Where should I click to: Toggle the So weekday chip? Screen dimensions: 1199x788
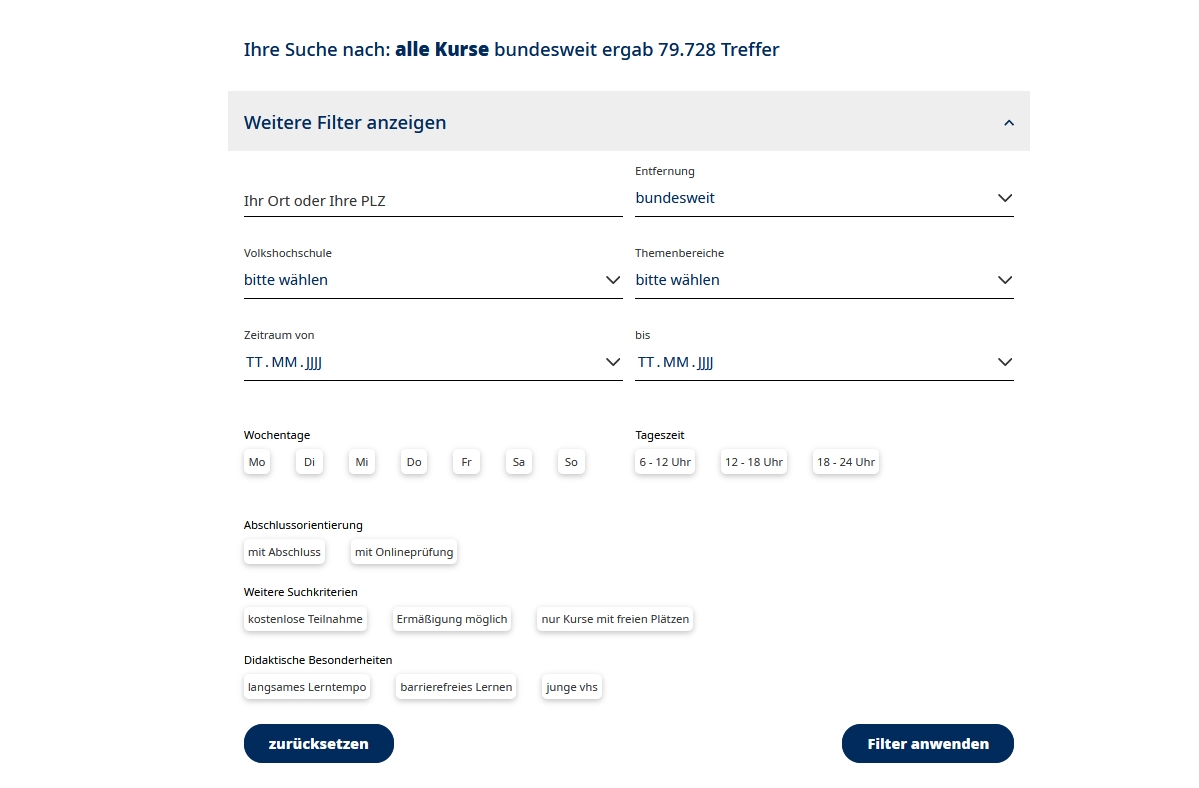click(x=571, y=462)
